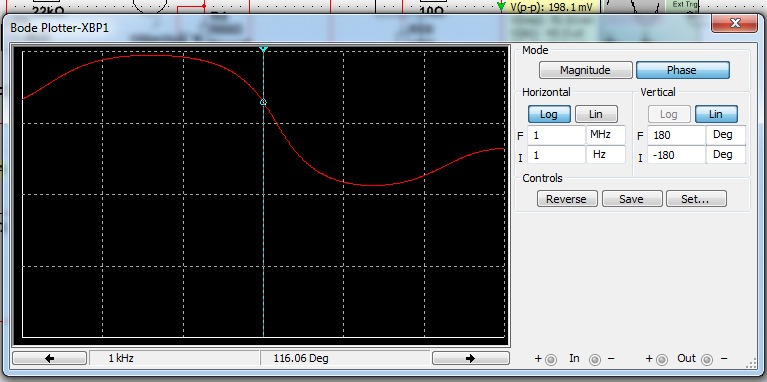
Task: Select Phase mode button
Action: point(682,70)
